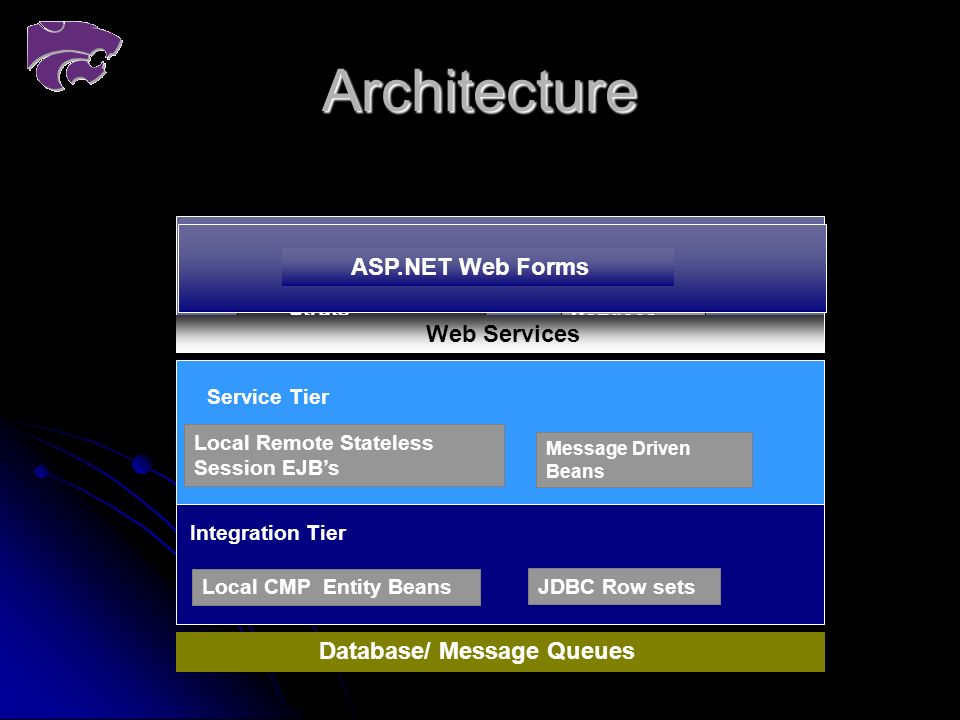The width and height of the screenshot is (960, 720).
Task: Click the Architecture slide title
Action: (x=480, y=92)
